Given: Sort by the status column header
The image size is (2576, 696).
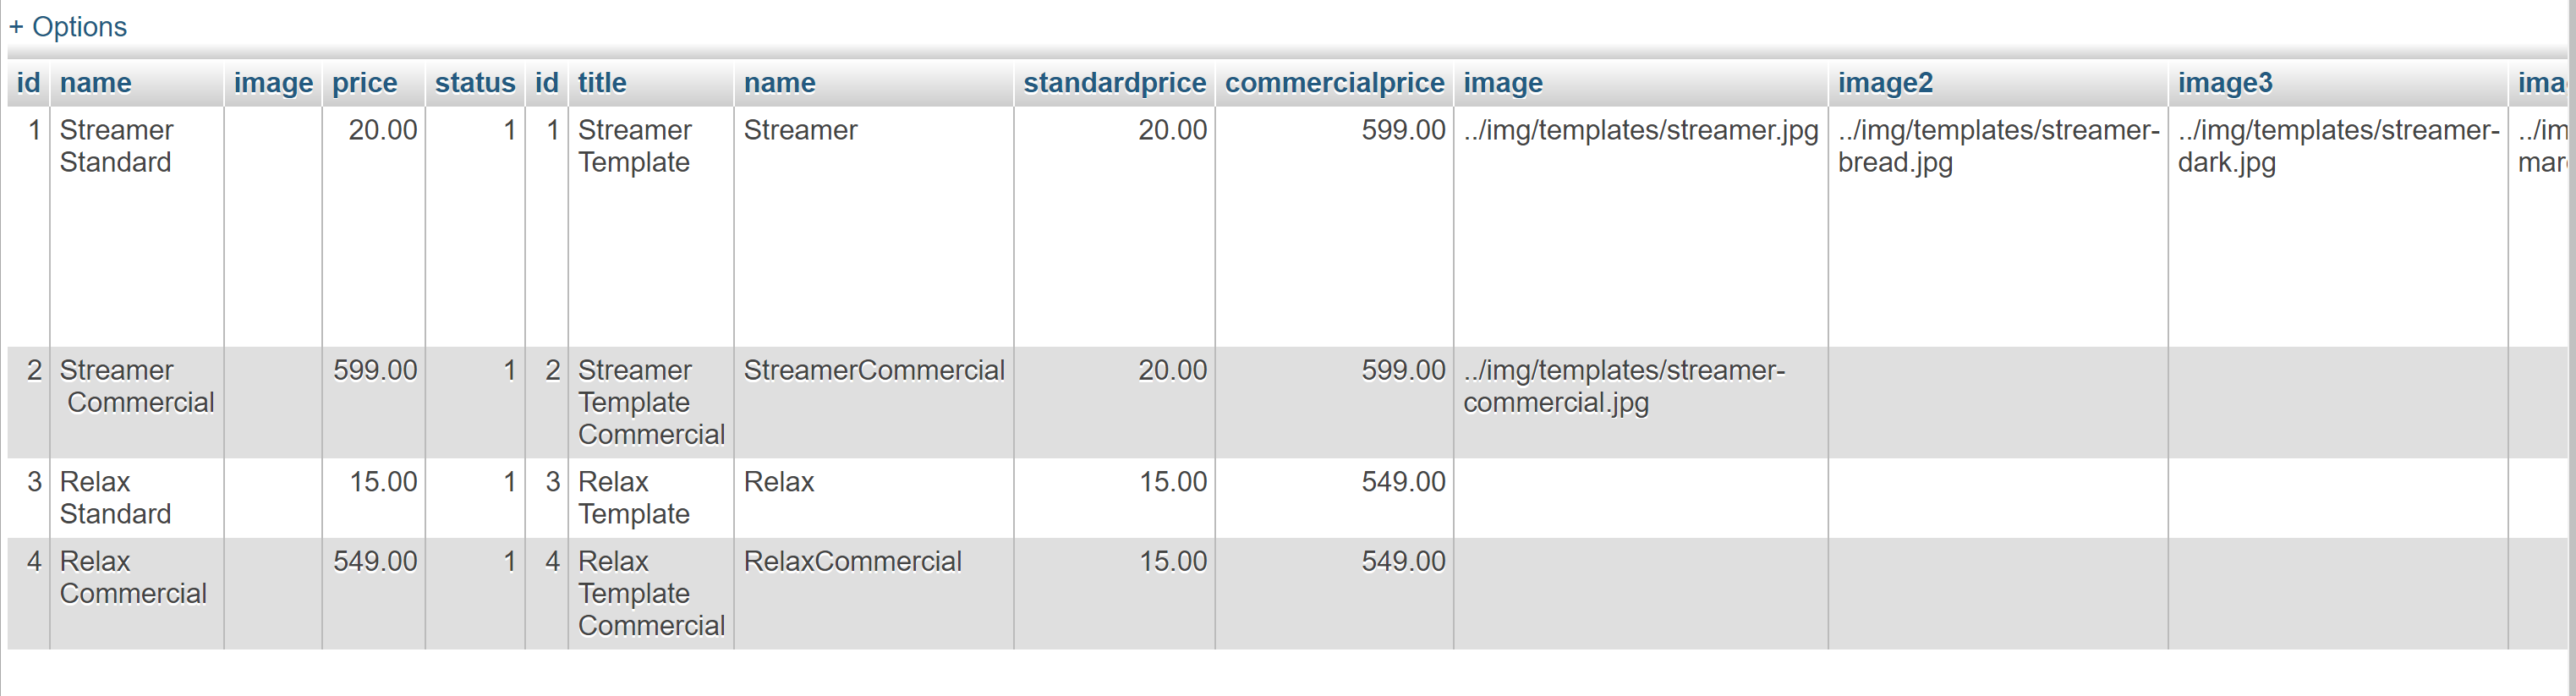Looking at the screenshot, I should tap(475, 83).
